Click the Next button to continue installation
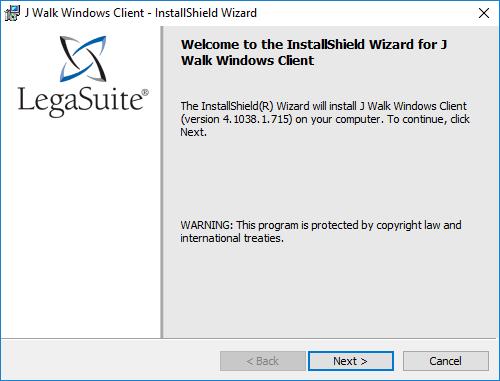Screen dimensions: 500x381 point(351,361)
